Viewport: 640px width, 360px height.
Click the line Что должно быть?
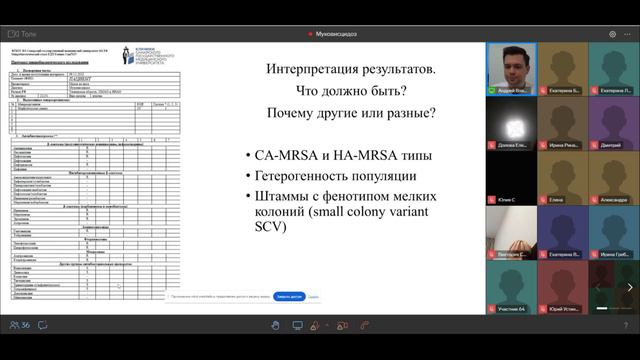tap(351, 91)
